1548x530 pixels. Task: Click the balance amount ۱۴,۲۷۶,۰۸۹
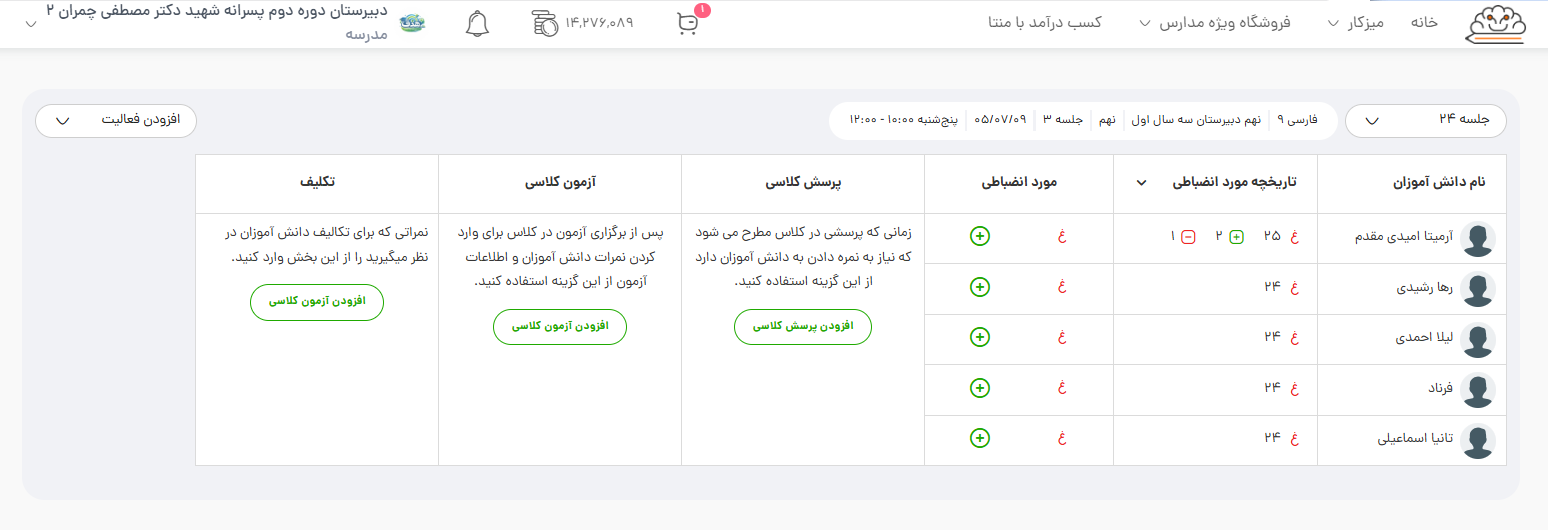click(x=600, y=23)
